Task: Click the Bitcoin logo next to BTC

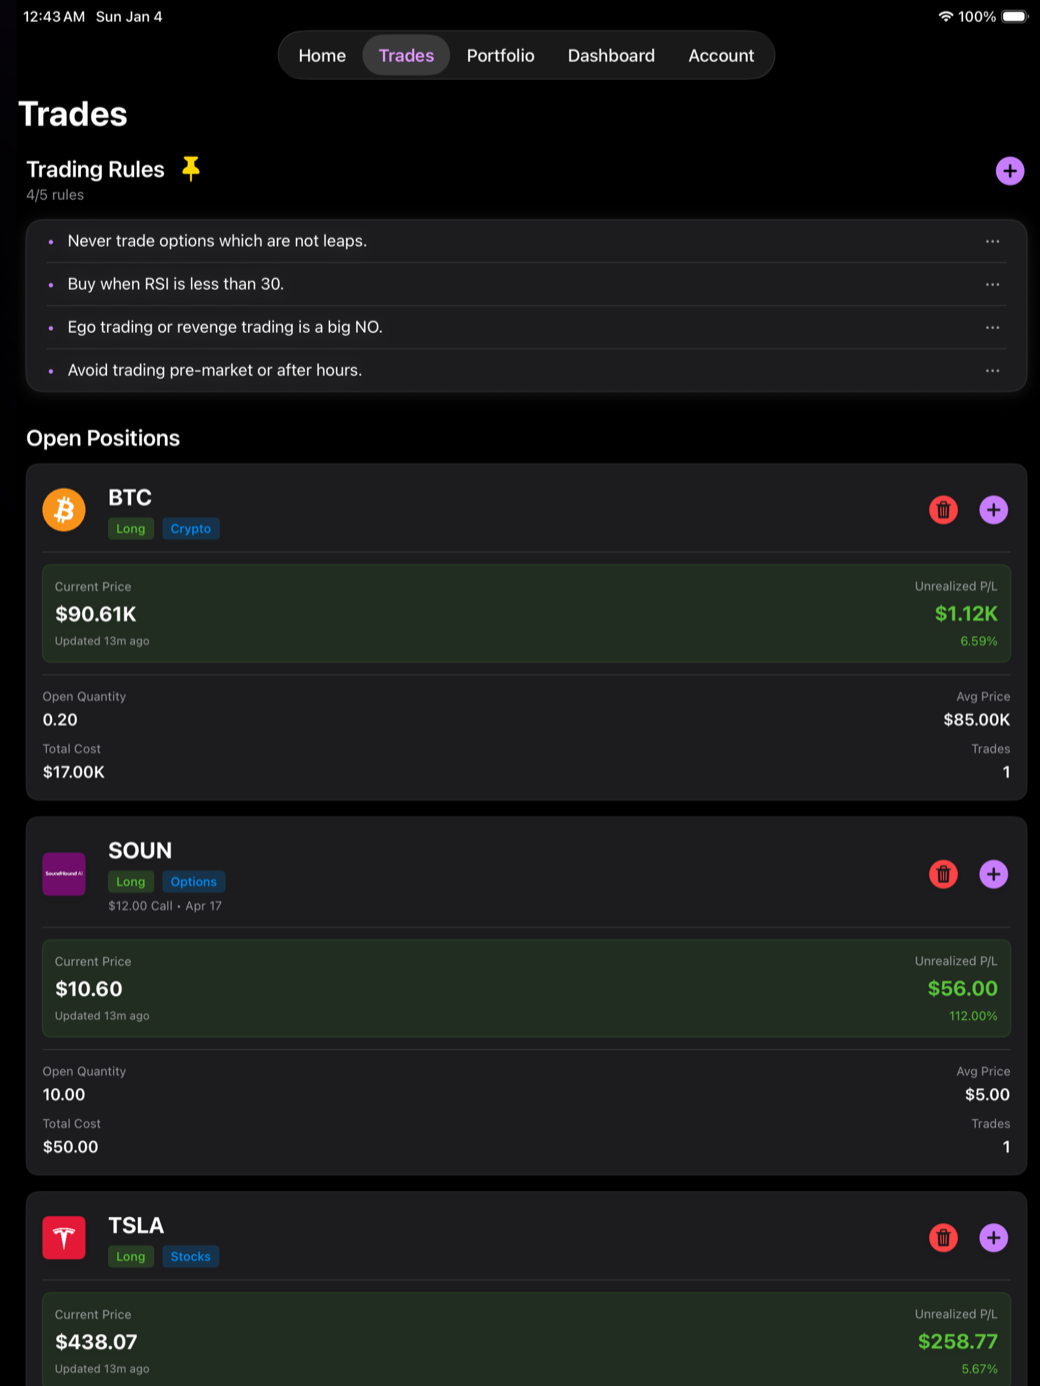Action: (x=63, y=510)
